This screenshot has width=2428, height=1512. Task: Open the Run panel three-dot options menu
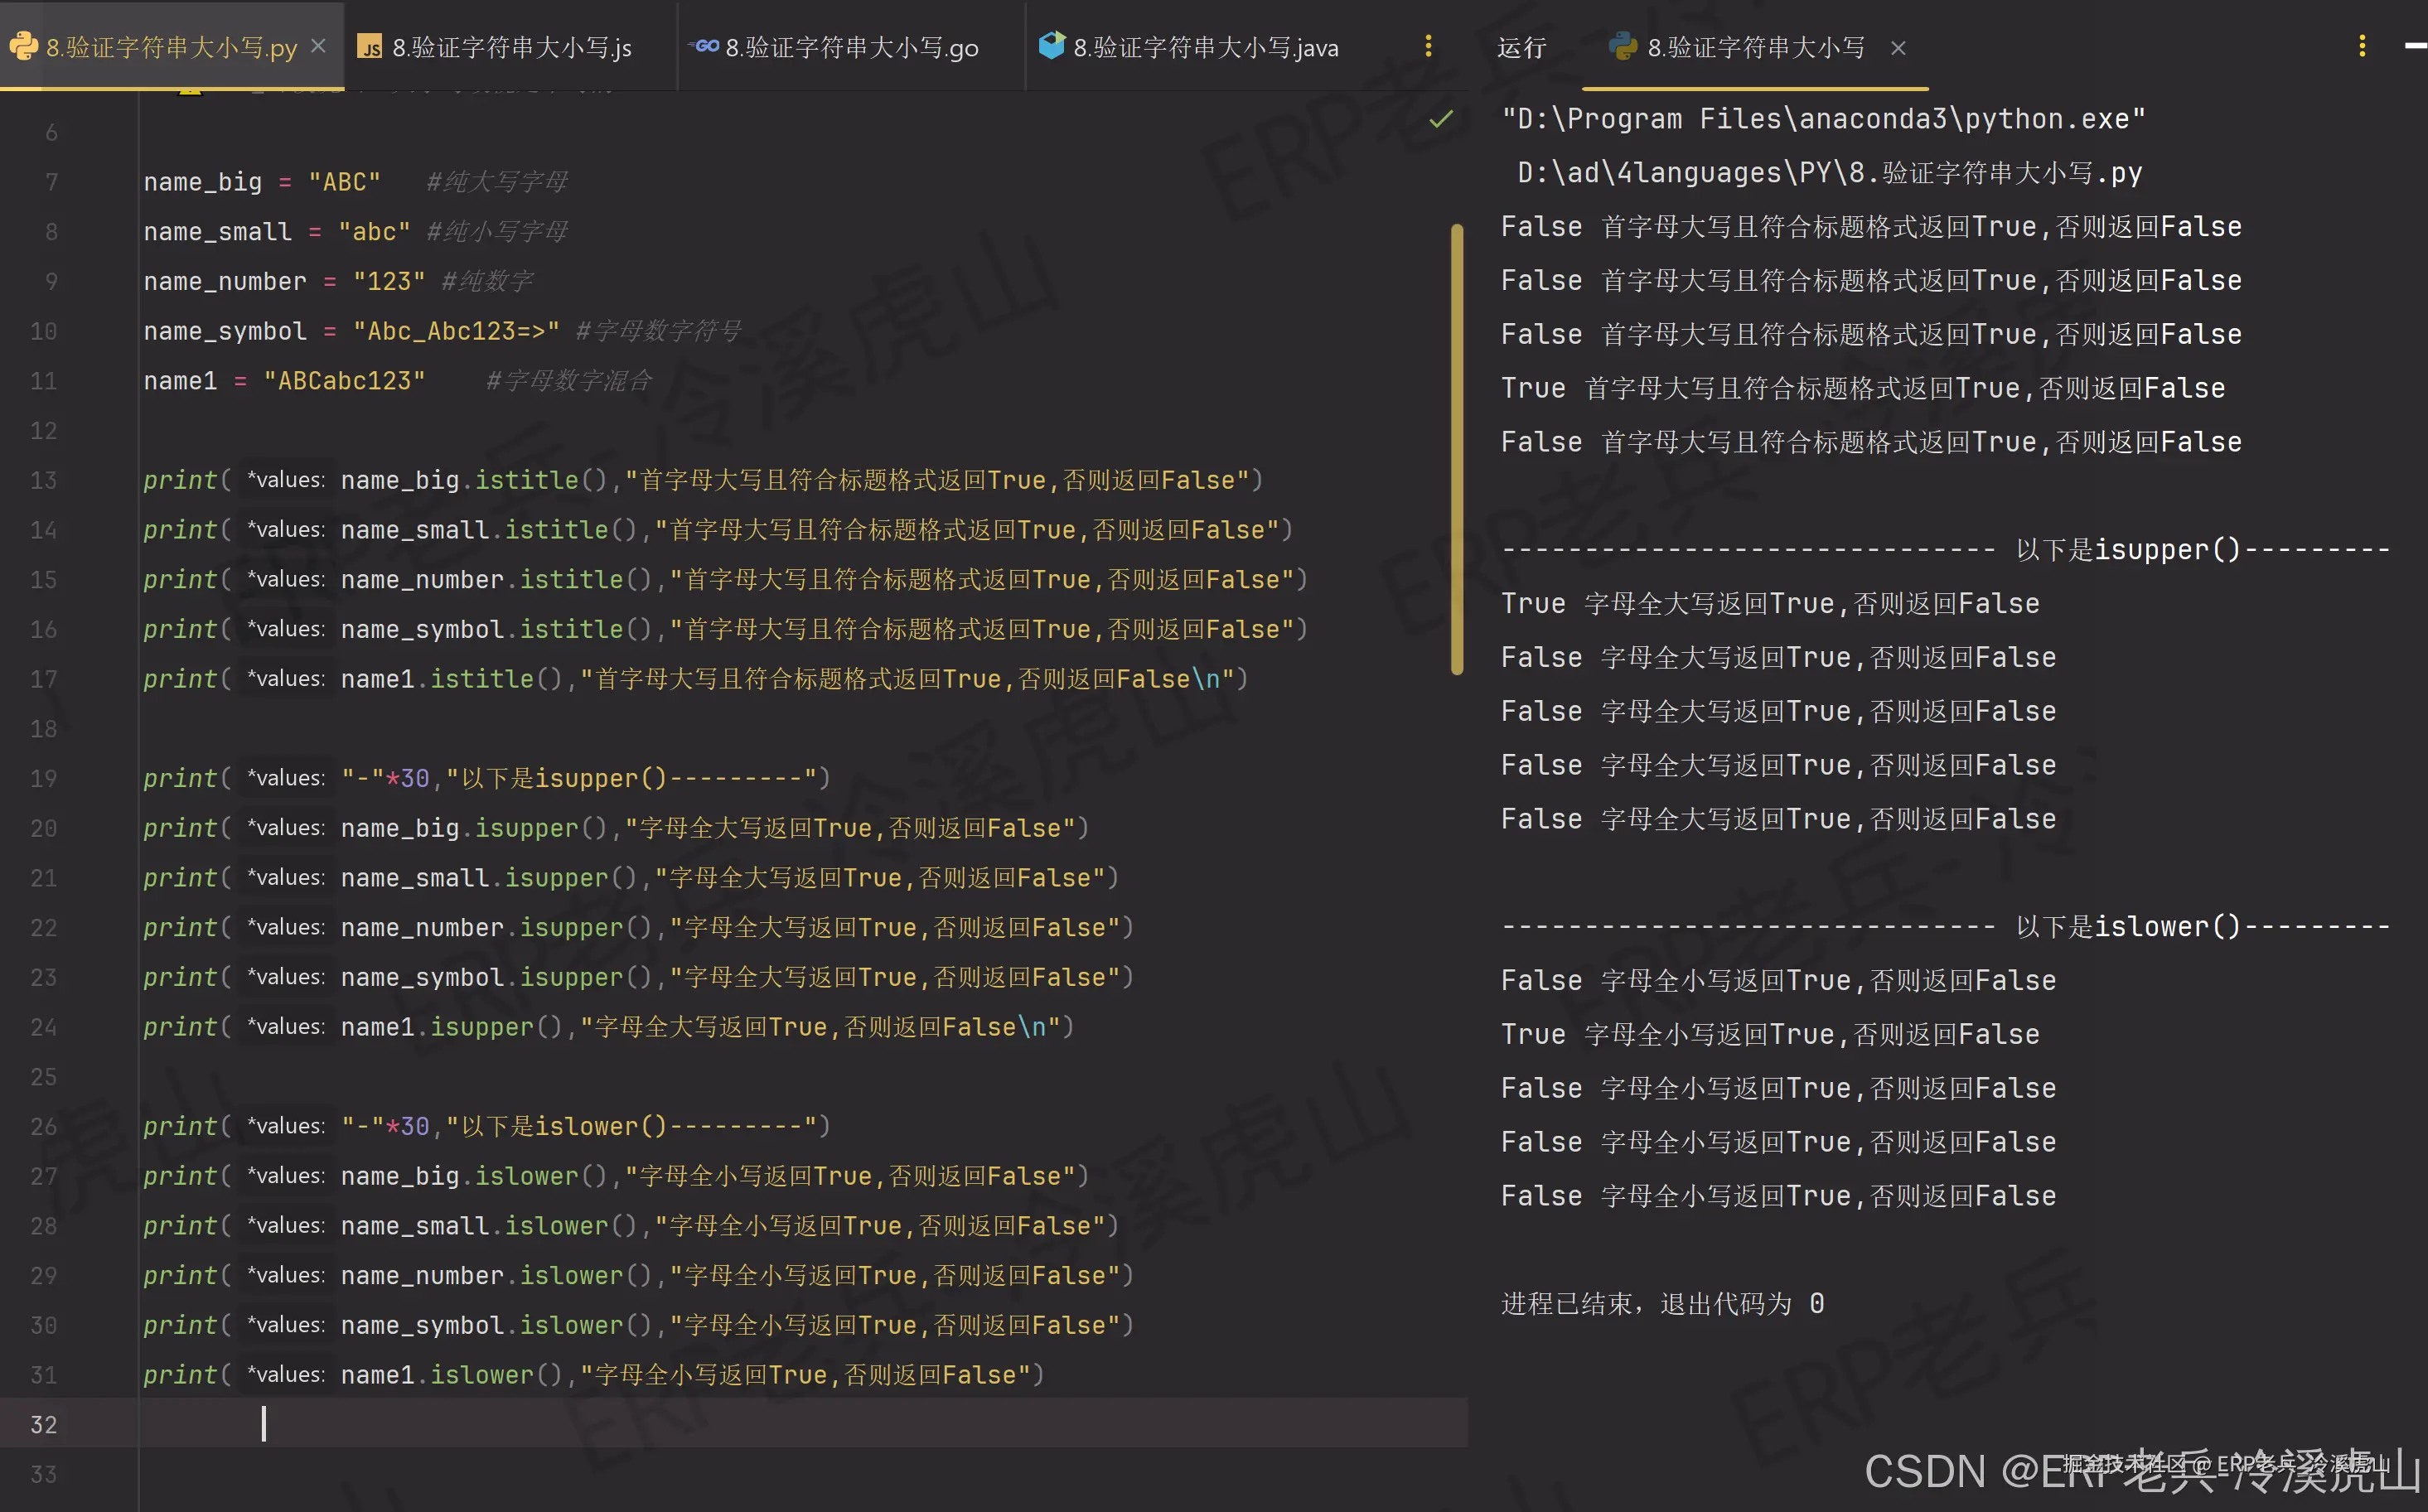2362,46
